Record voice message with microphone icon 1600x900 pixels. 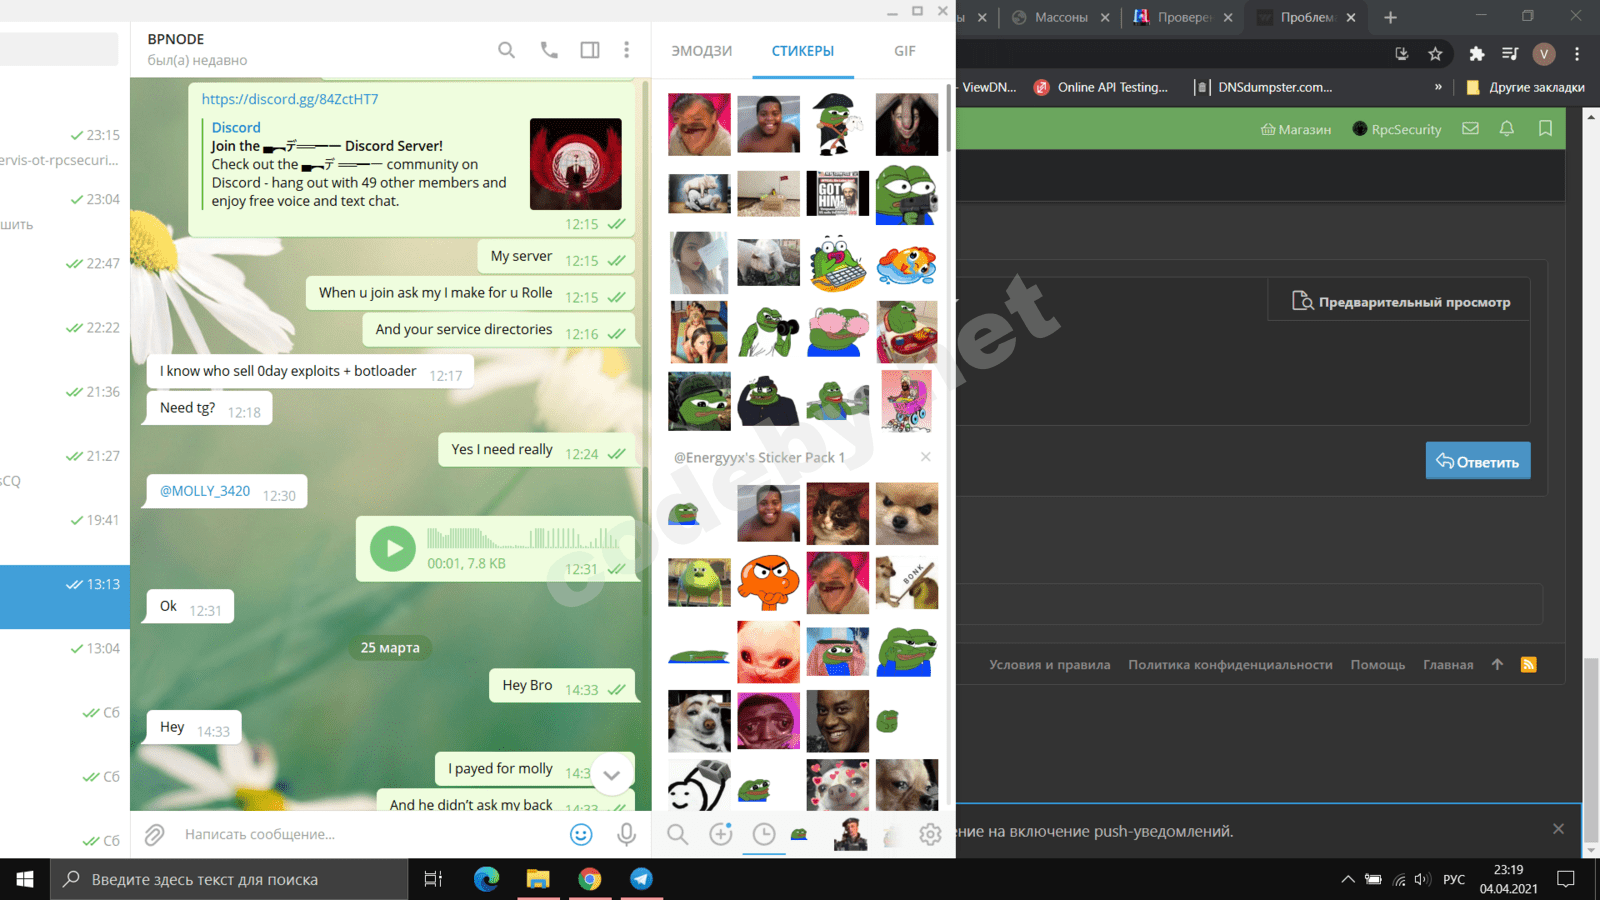tap(627, 834)
